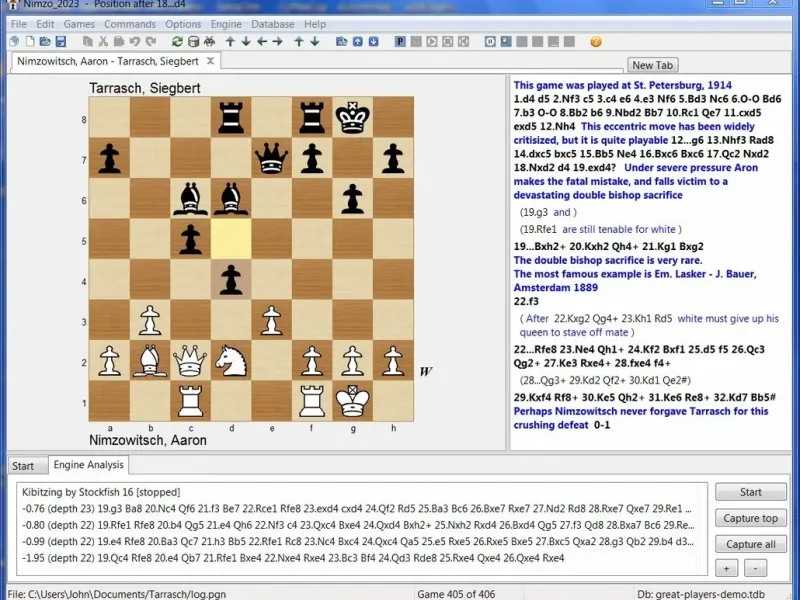
Task: Select the white king on g1
Action: click(x=353, y=402)
